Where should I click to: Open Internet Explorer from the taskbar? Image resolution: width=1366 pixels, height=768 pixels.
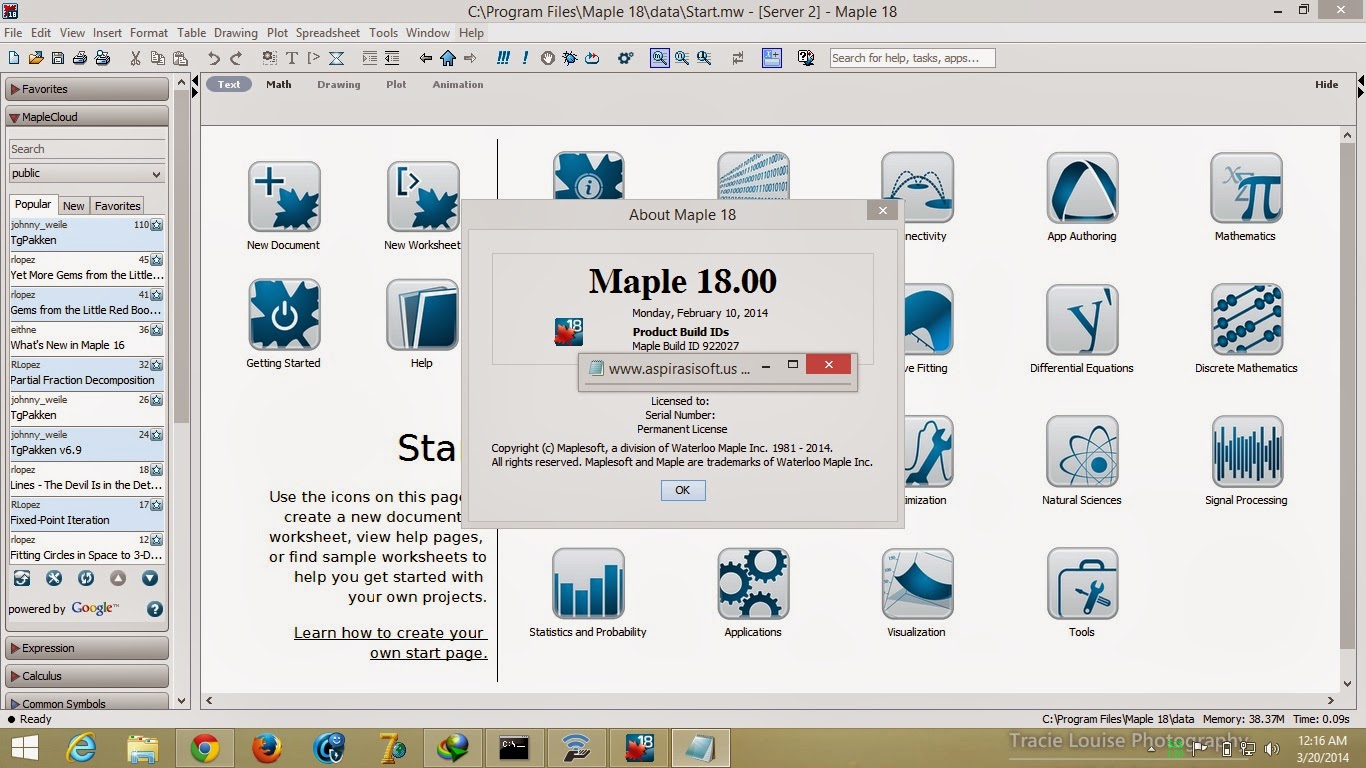(81, 747)
